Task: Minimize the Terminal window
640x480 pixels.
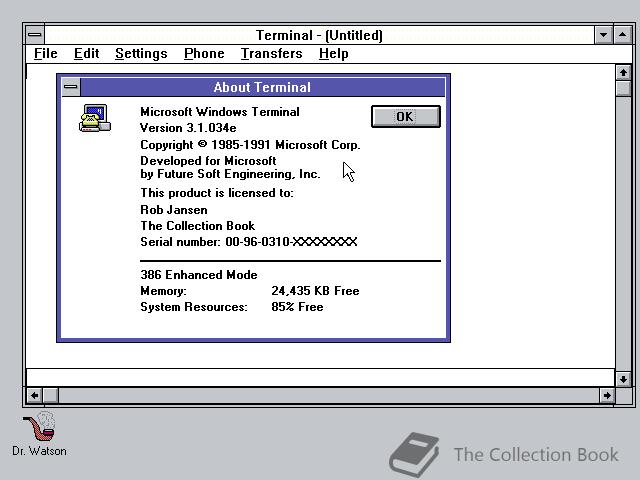Action: (603, 35)
